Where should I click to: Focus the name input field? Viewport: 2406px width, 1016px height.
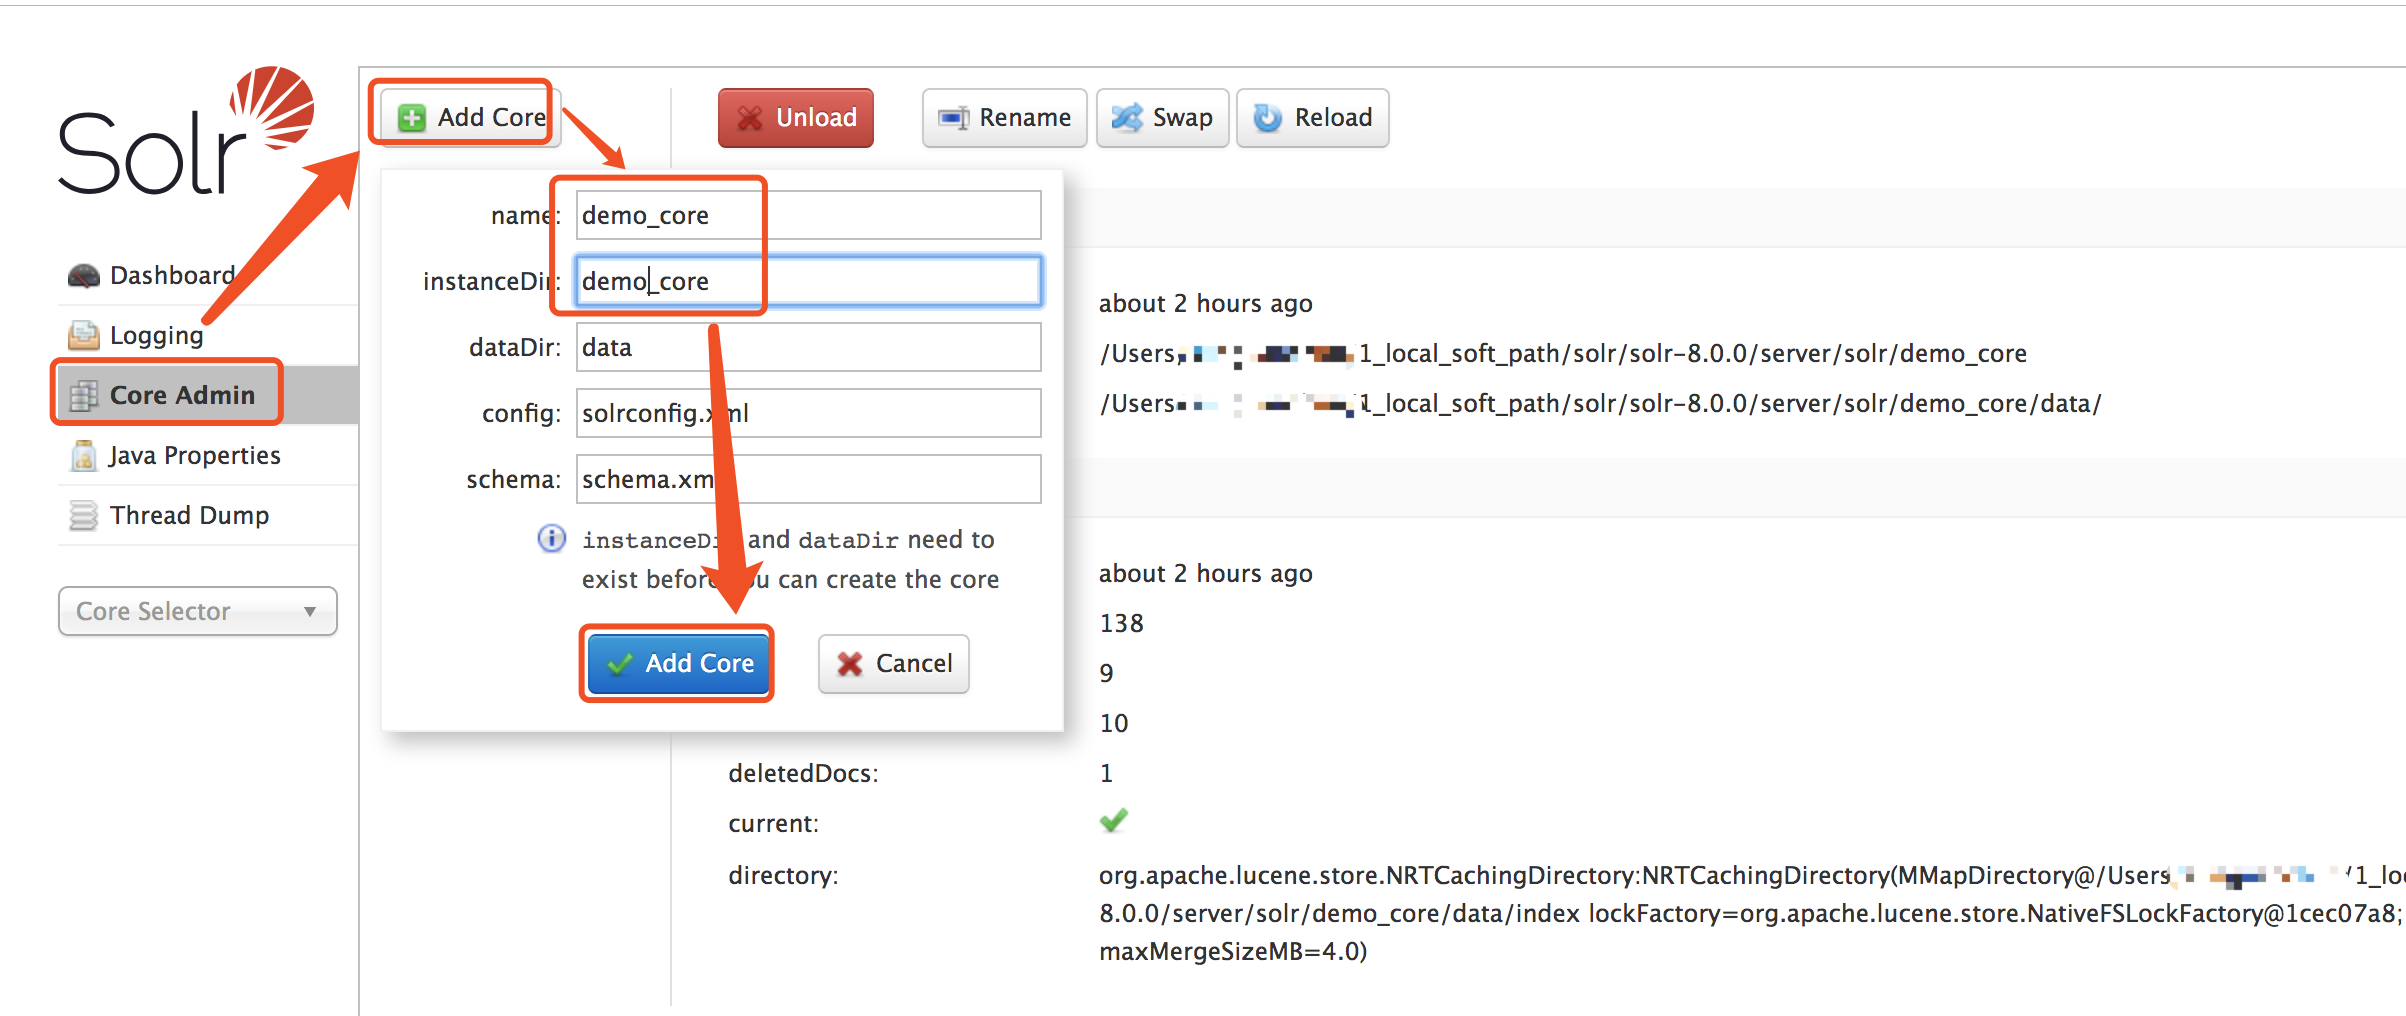[808, 215]
